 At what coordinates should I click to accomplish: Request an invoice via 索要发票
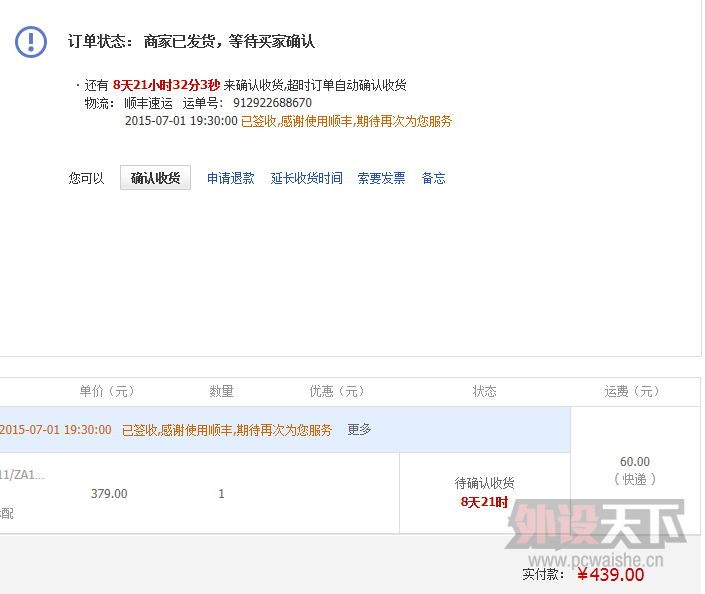[381, 178]
